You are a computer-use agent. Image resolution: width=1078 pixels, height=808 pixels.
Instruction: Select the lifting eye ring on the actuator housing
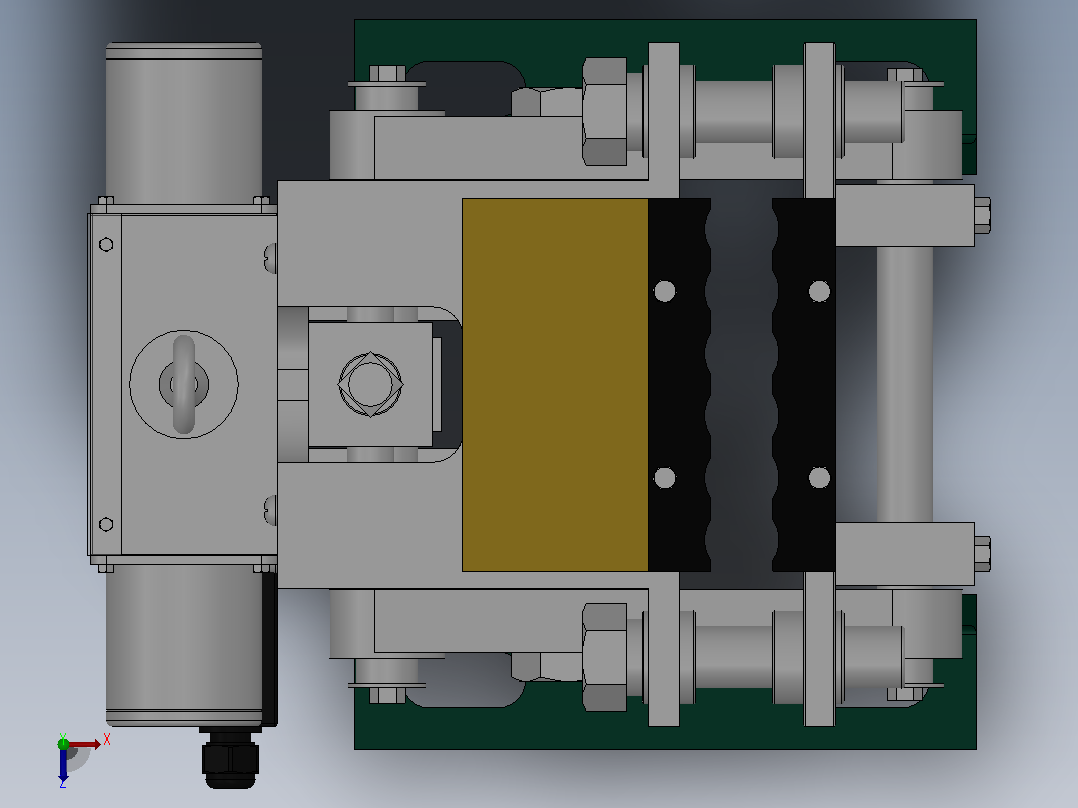(x=184, y=384)
